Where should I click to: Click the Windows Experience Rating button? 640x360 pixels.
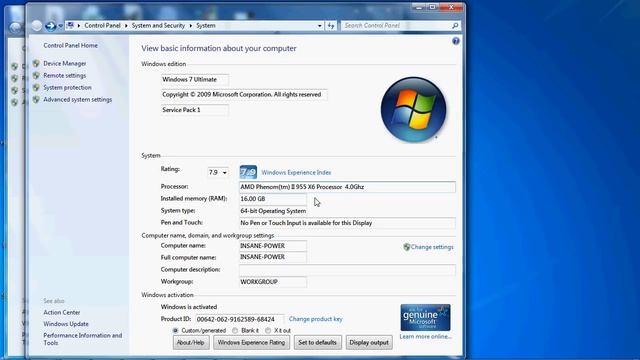pyautogui.click(x=251, y=342)
